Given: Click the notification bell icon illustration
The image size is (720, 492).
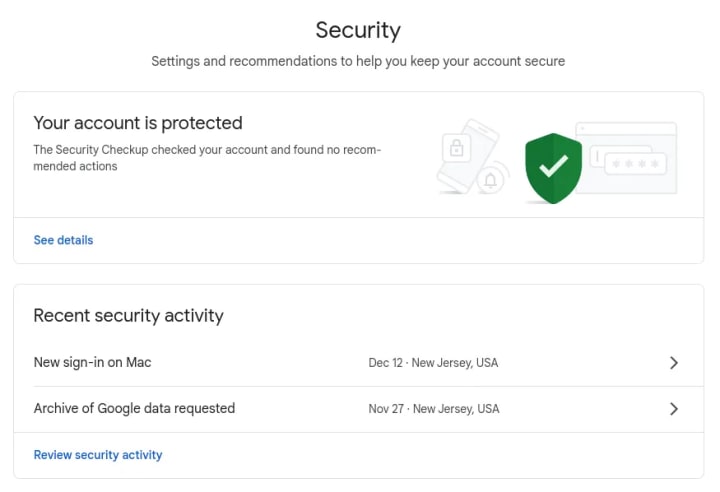Looking at the screenshot, I should point(491,180).
